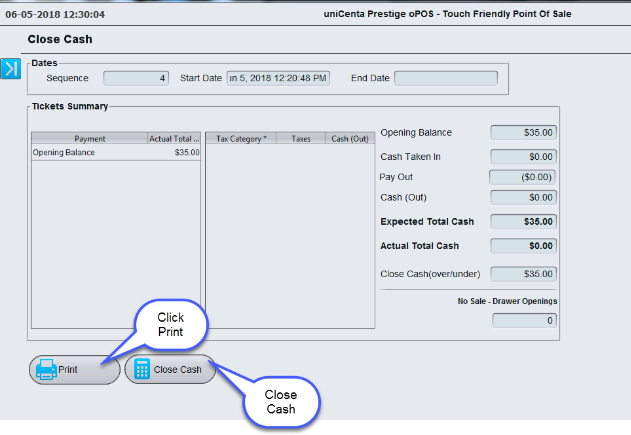Click the $35.00 cell in payments table
This screenshot has height=435, width=631.
coord(187,153)
